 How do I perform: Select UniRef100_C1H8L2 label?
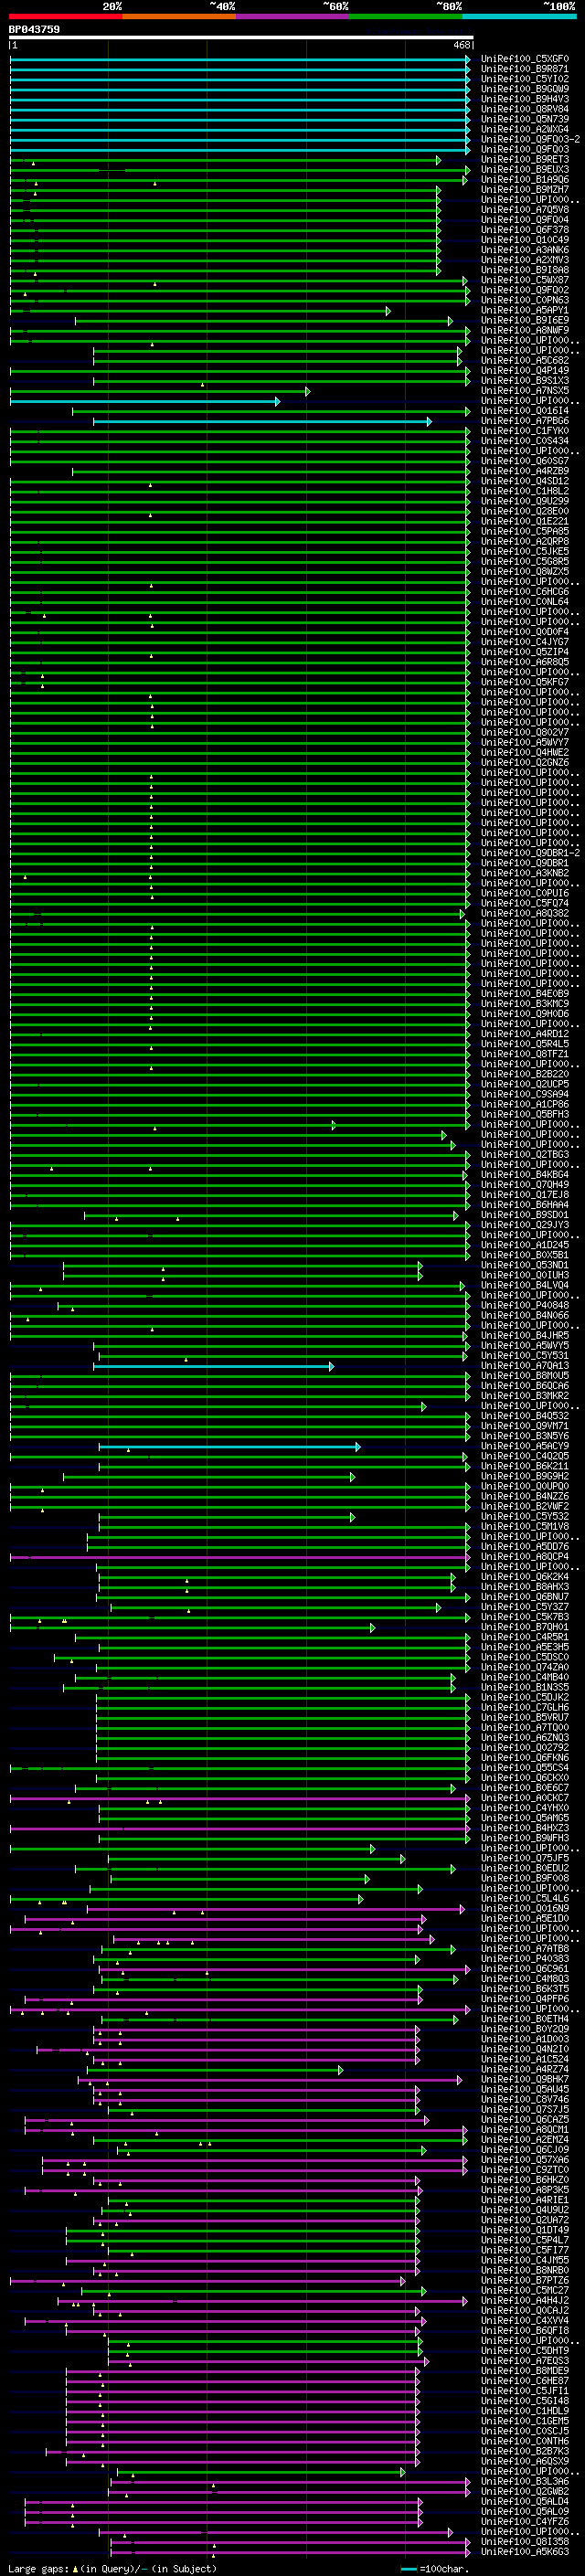pos(525,491)
